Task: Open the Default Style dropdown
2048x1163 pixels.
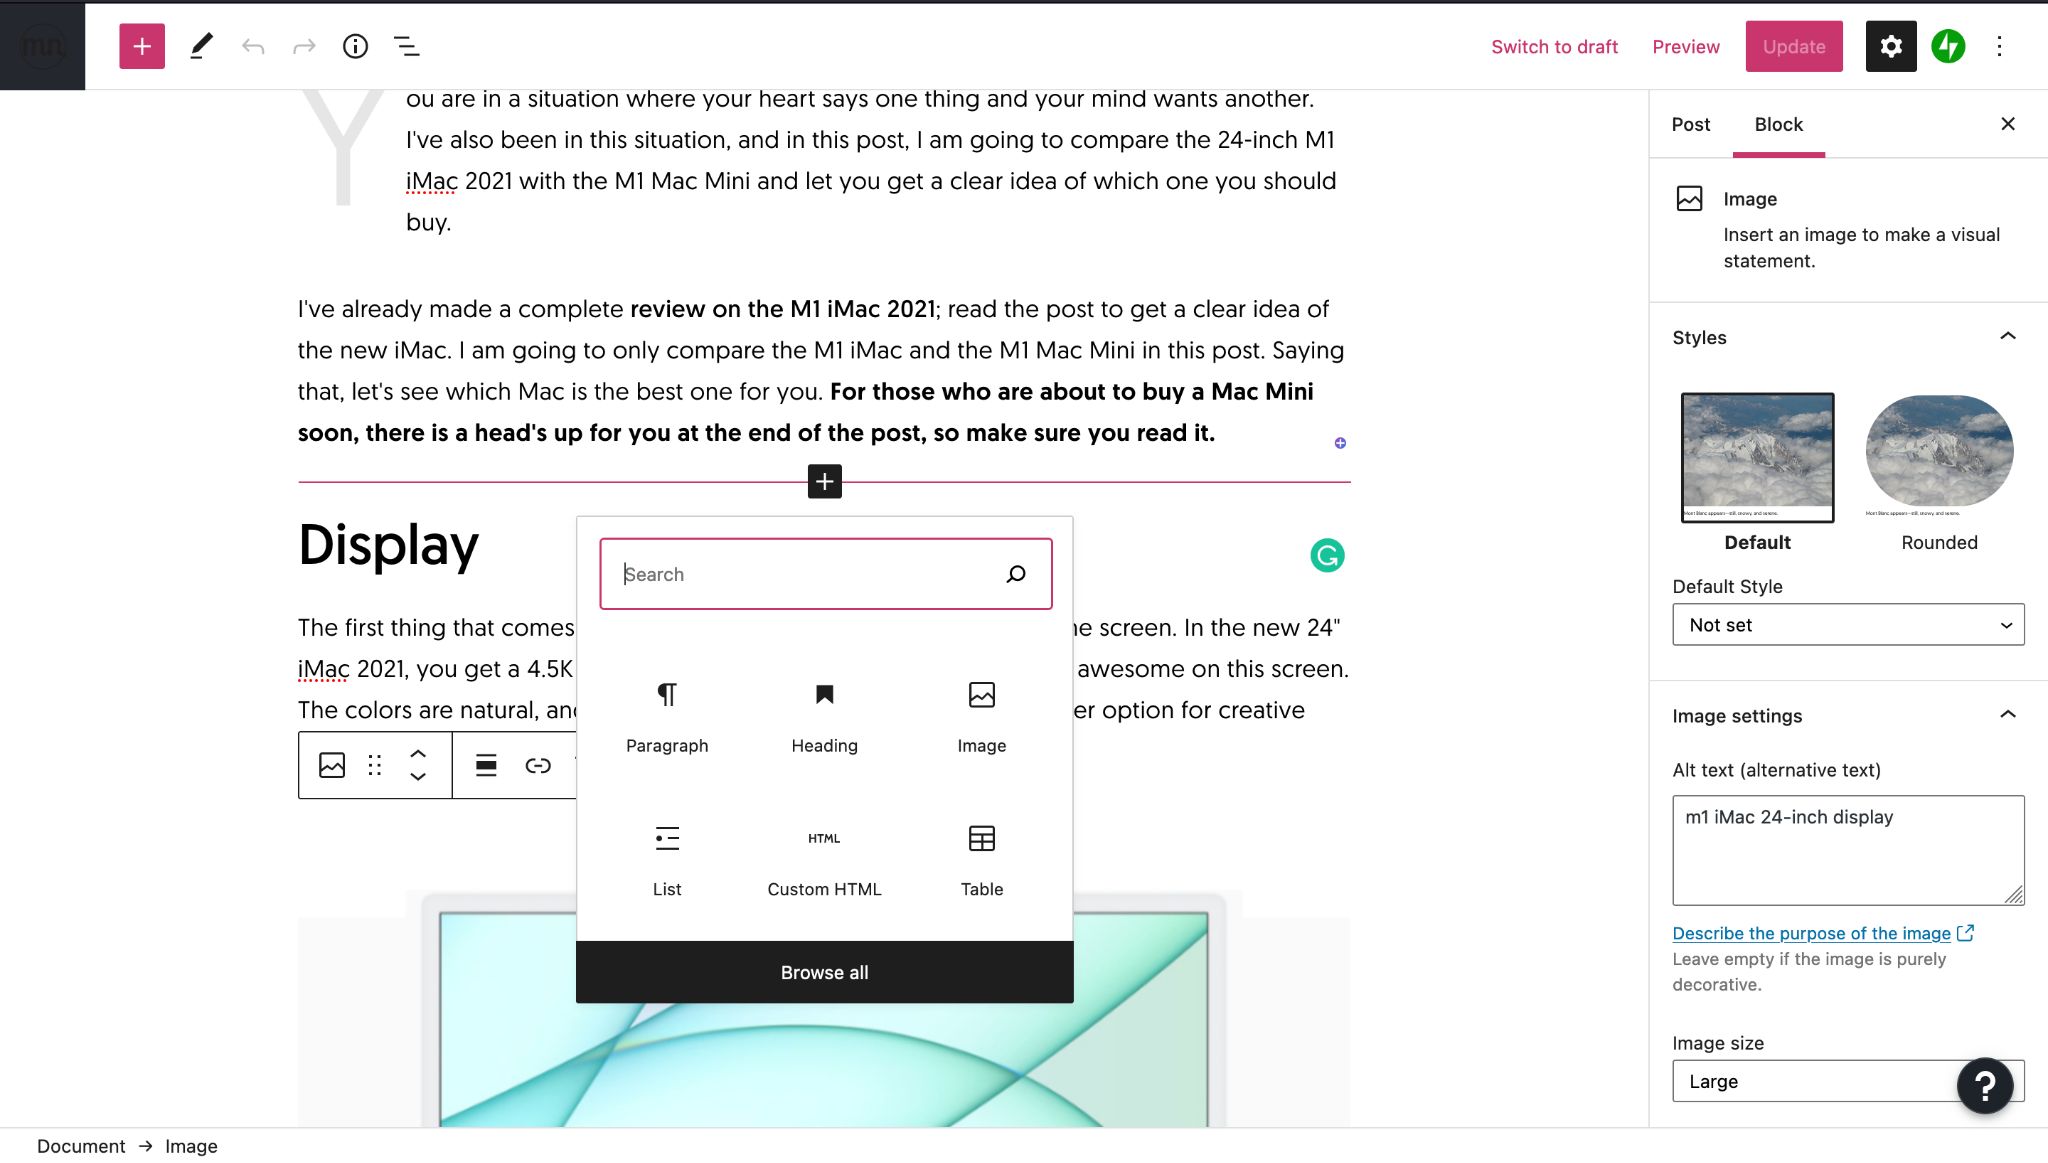Action: tap(1847, 624)
